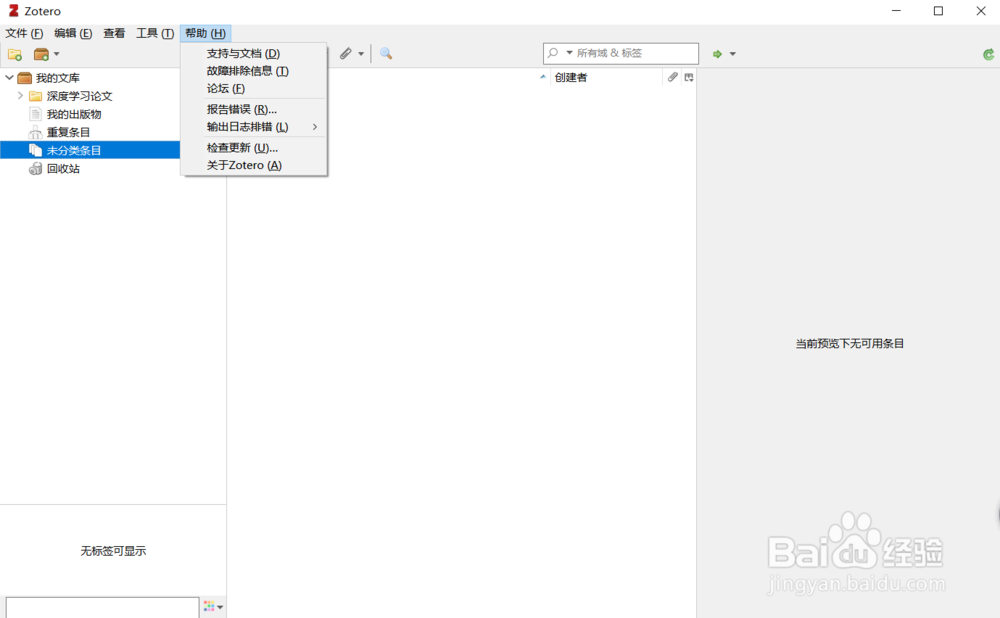Screen dimensions: 1000x618
Task: Open the 工具 (T) menu
Action: (155, 33)
